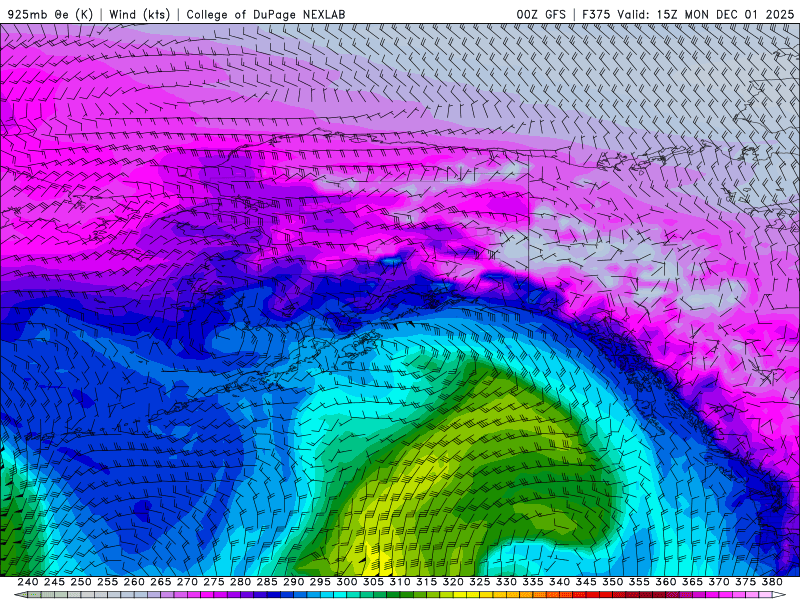Click the 'Wind (kts)' header label

coord(139,14)
